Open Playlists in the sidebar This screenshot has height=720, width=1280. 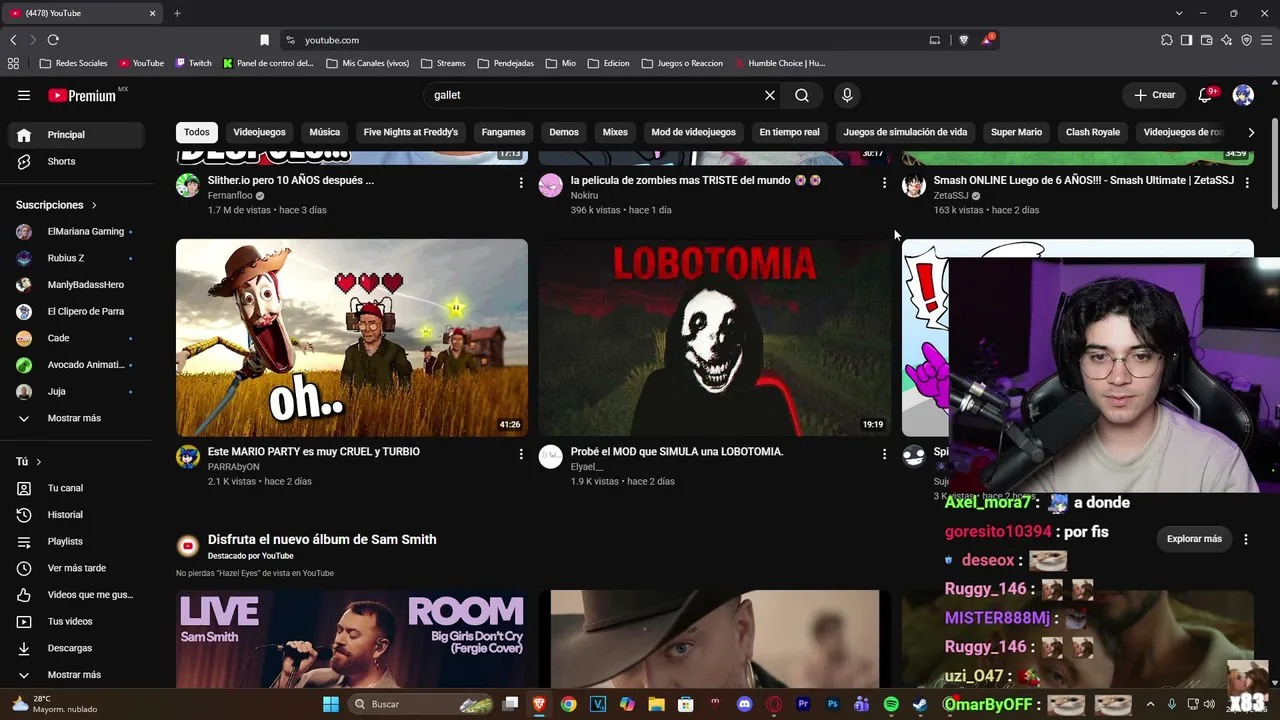coord(77,541)
